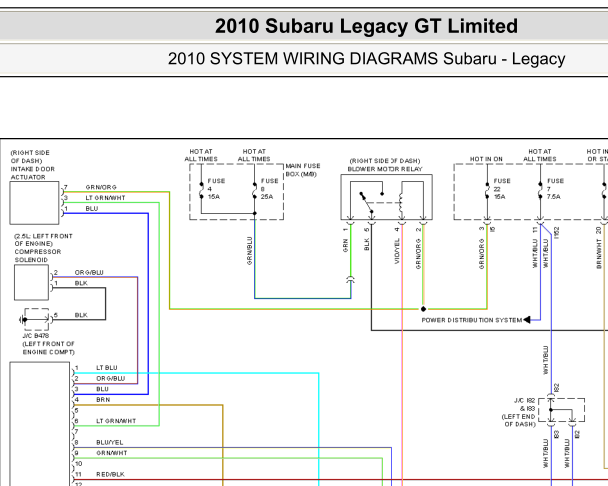Click LT GRN/WHT label at intake actuator pin 3

click(x=105, y=198)
